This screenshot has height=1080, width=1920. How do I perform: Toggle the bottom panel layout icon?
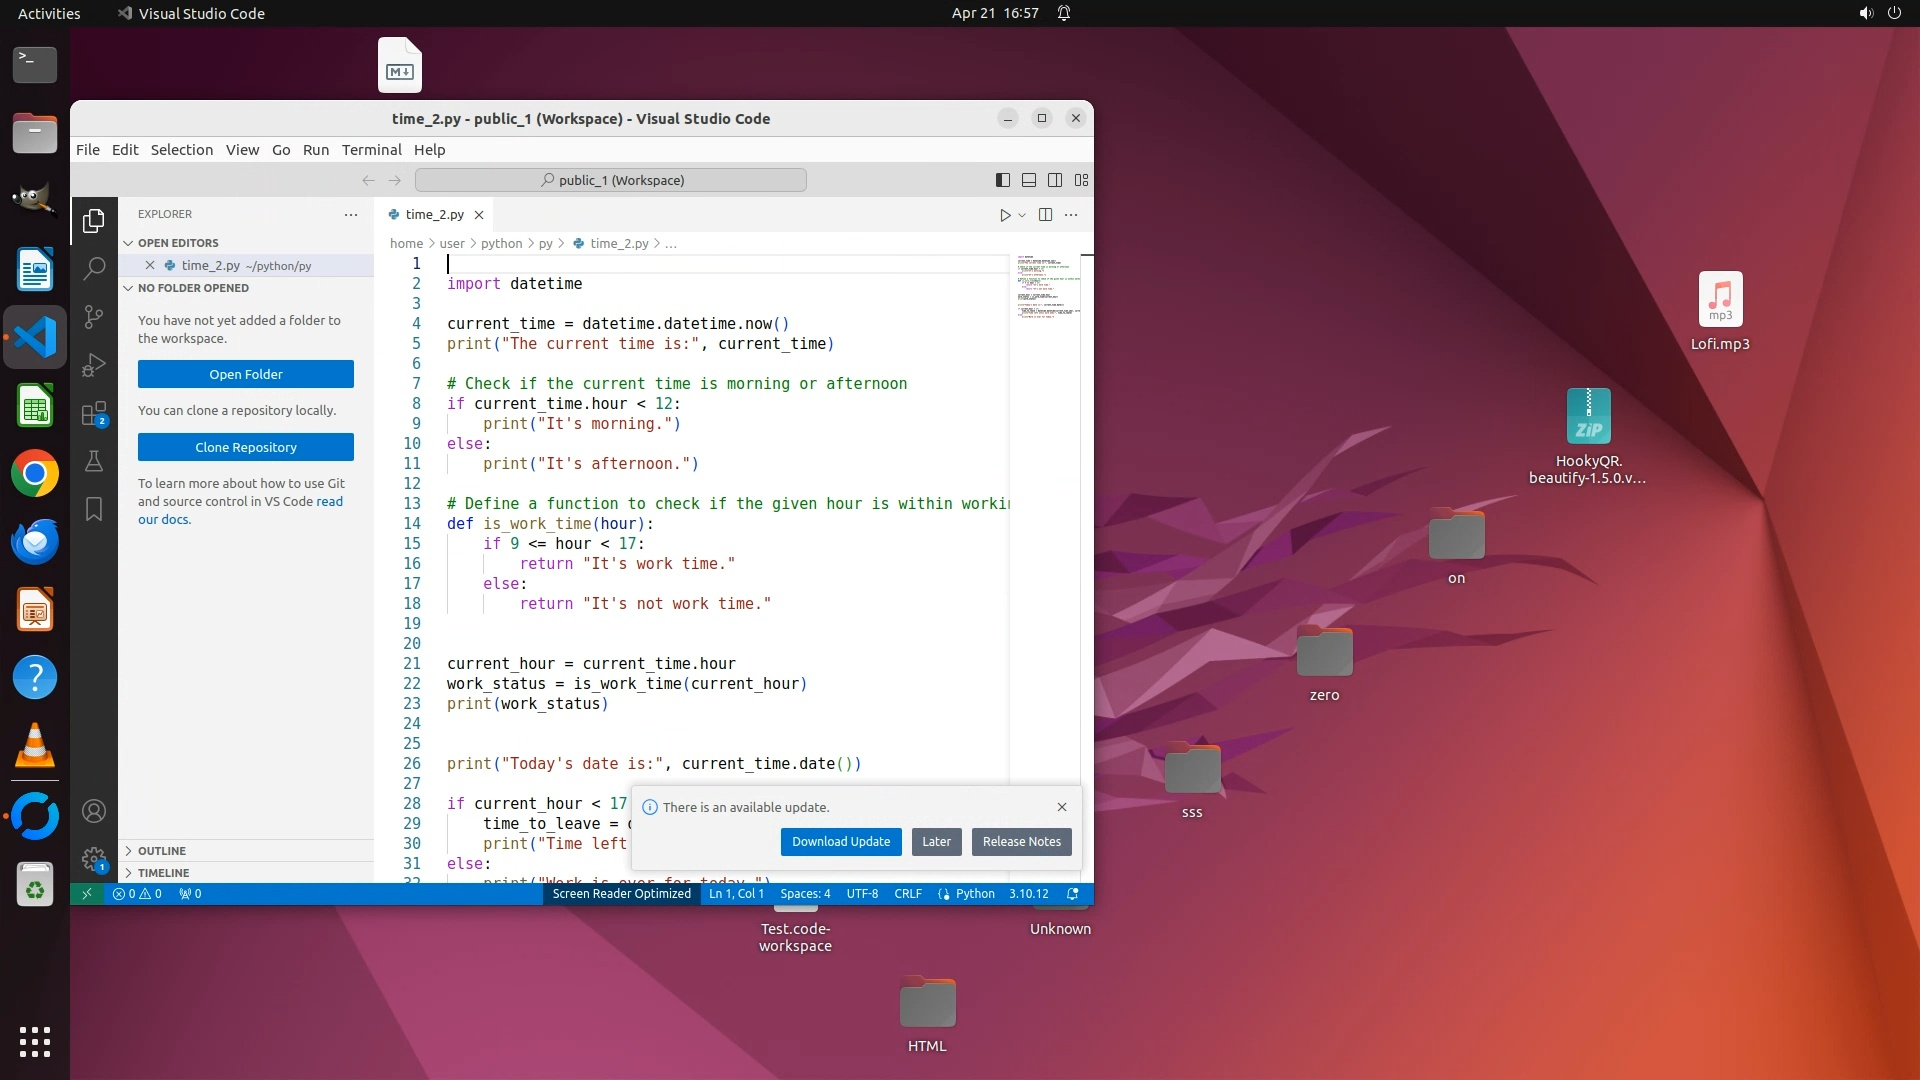(x=1029, y=180)
